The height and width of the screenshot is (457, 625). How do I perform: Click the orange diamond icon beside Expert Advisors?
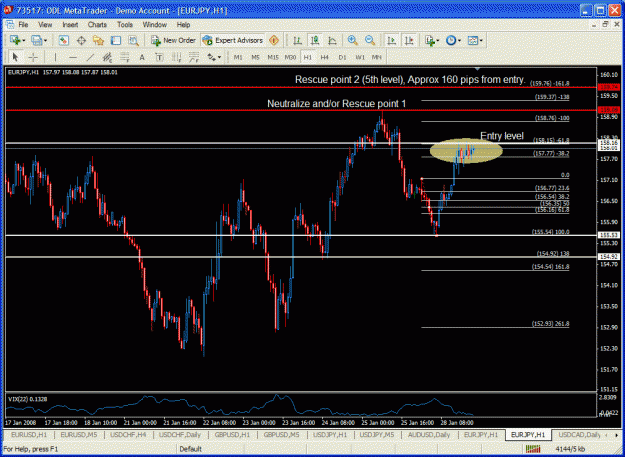274,40
